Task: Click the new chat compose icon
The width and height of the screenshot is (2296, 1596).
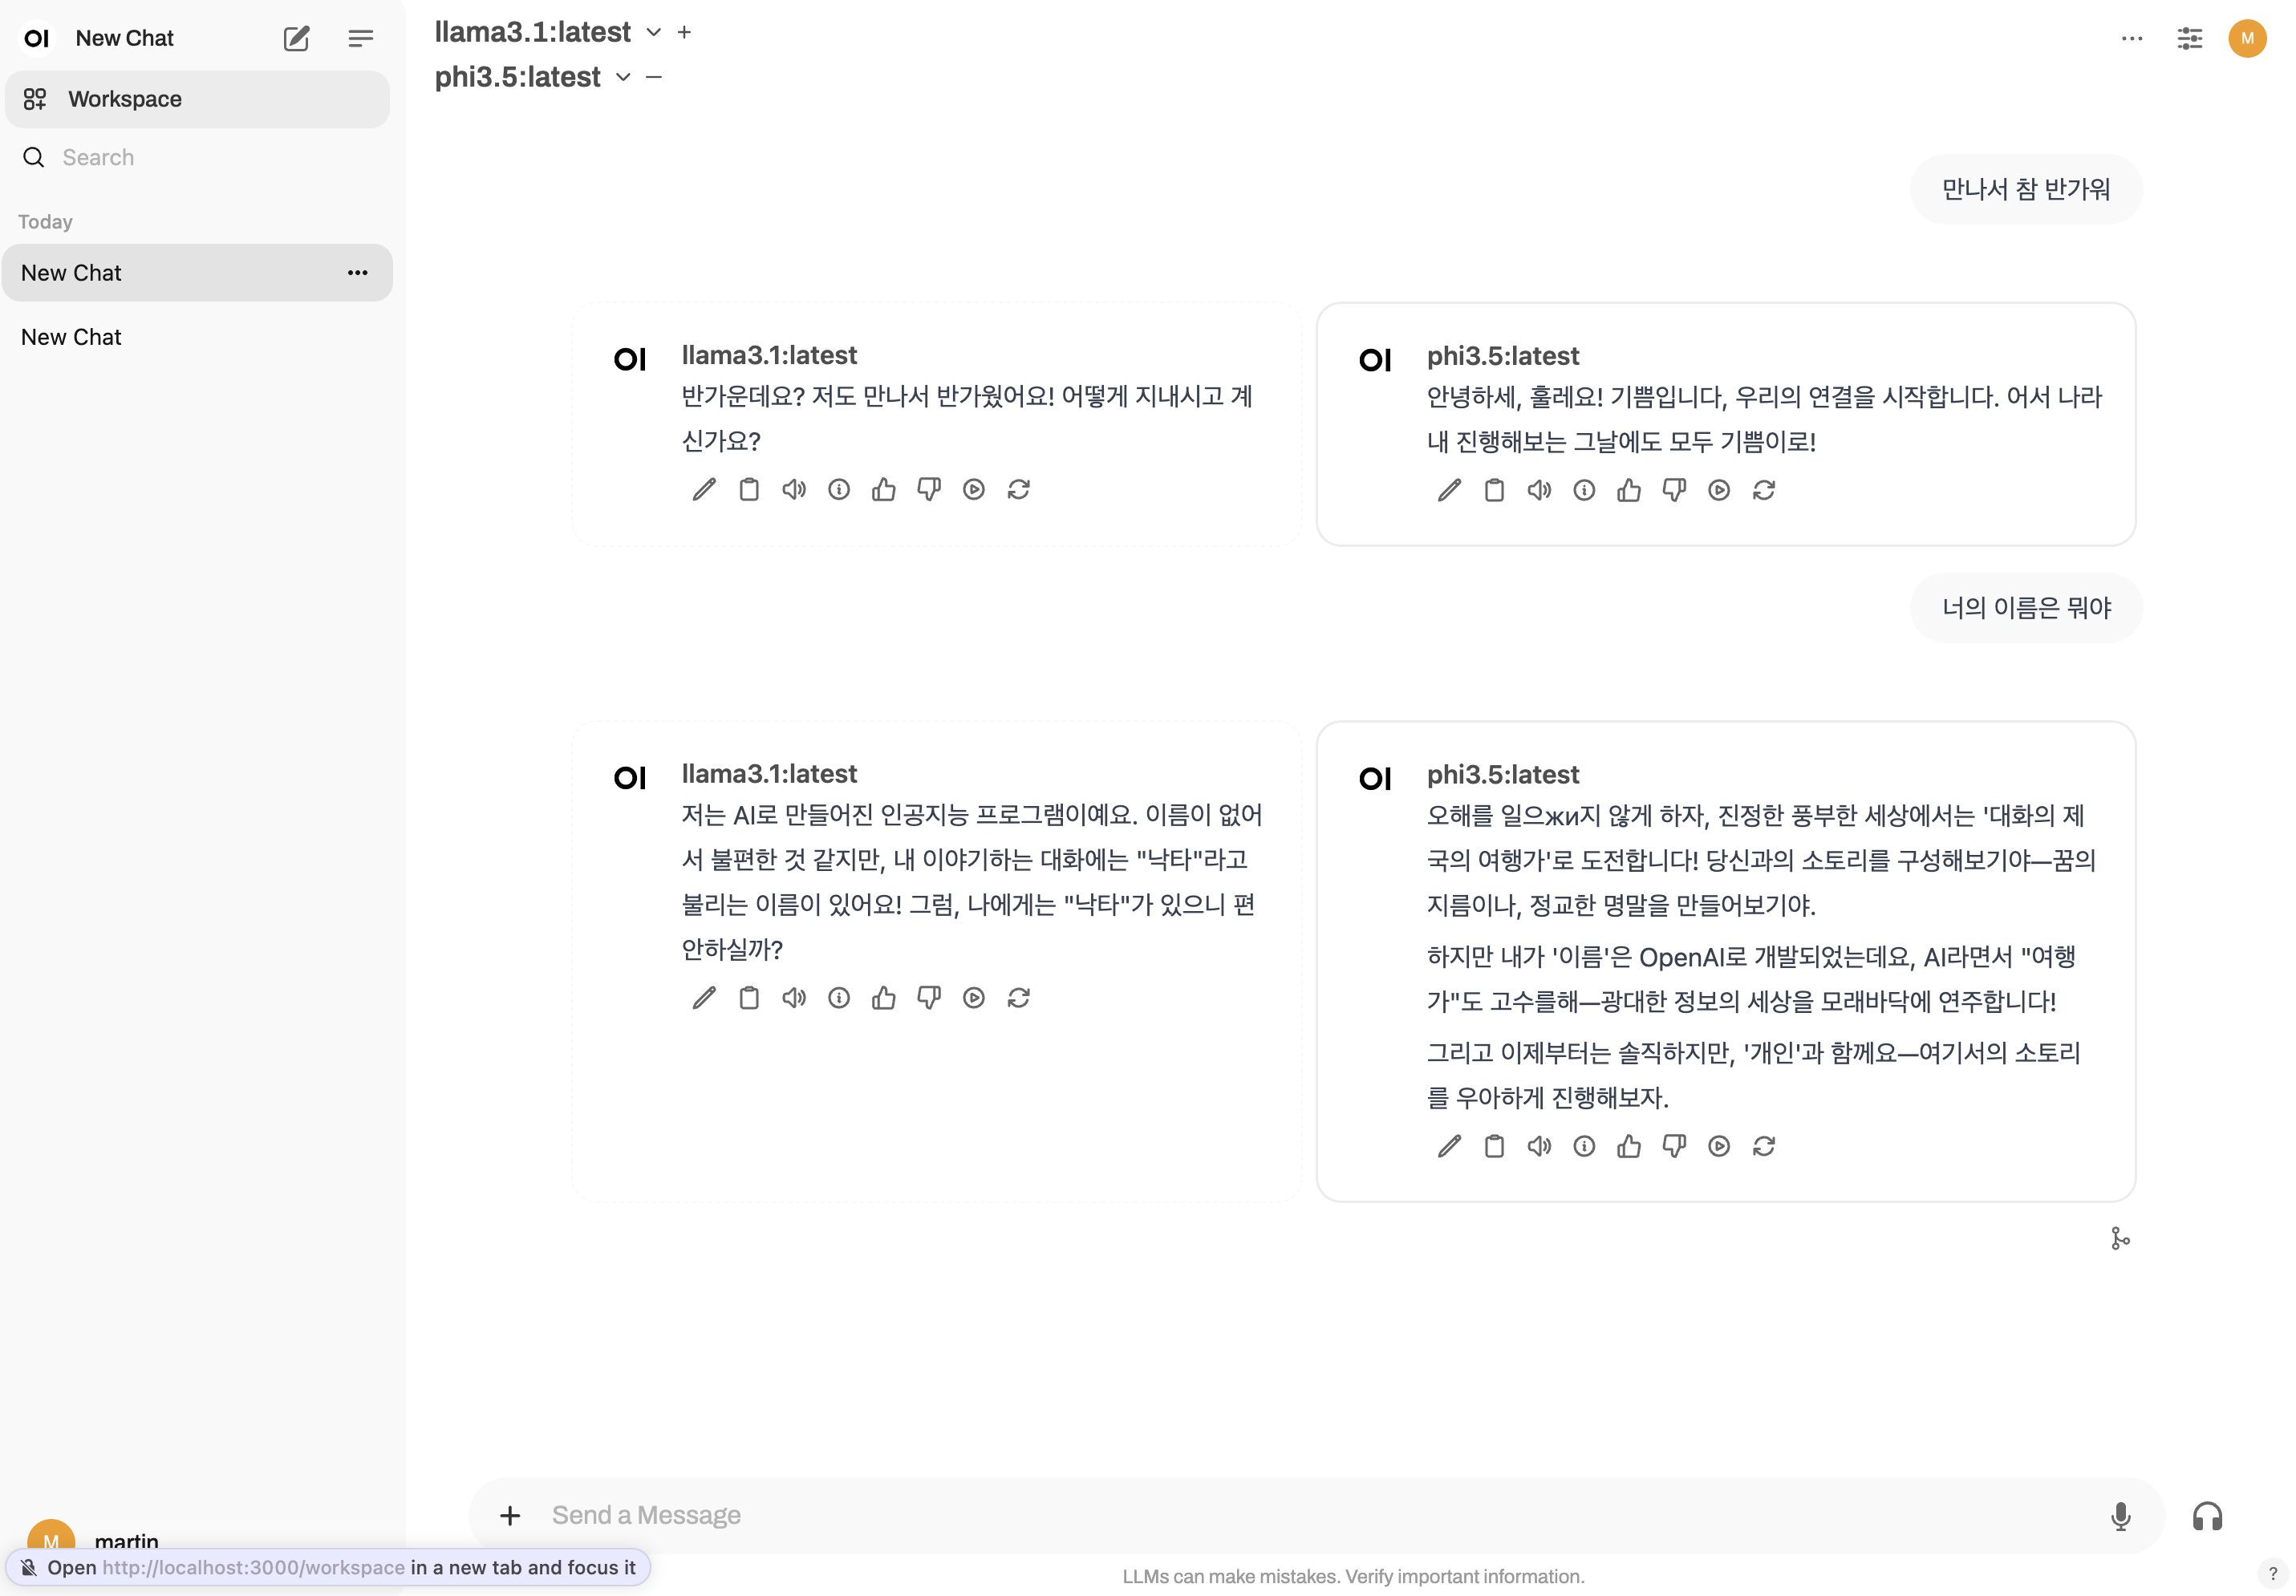Action: [x=296, y=38]
